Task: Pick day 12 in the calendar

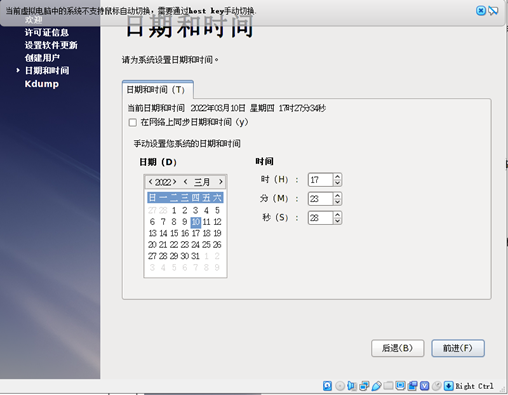Action: [217, 222]
